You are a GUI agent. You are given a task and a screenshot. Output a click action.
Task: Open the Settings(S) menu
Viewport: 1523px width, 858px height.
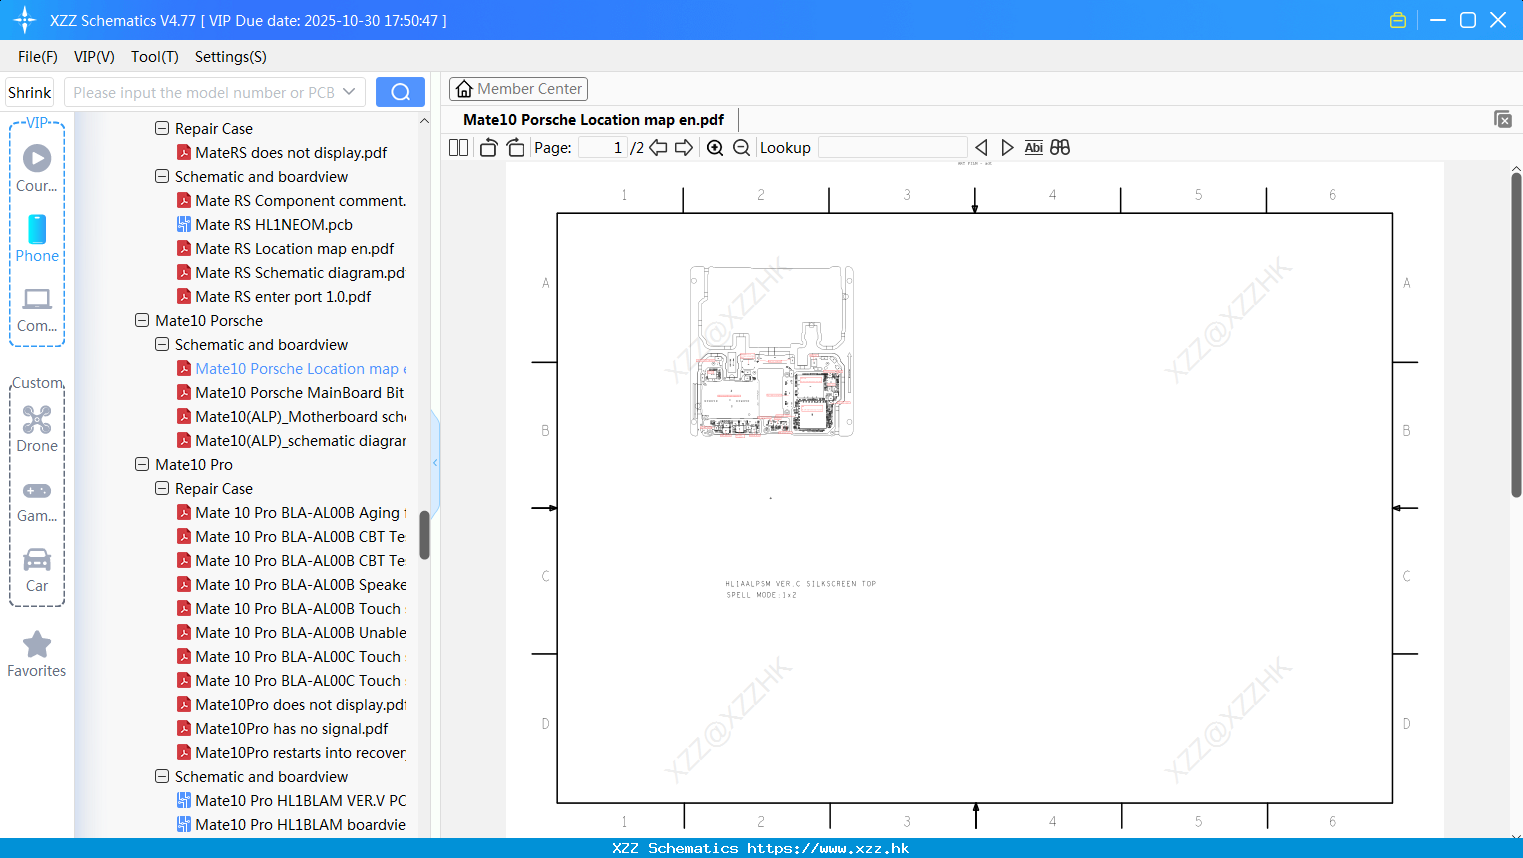pos(231,57)
